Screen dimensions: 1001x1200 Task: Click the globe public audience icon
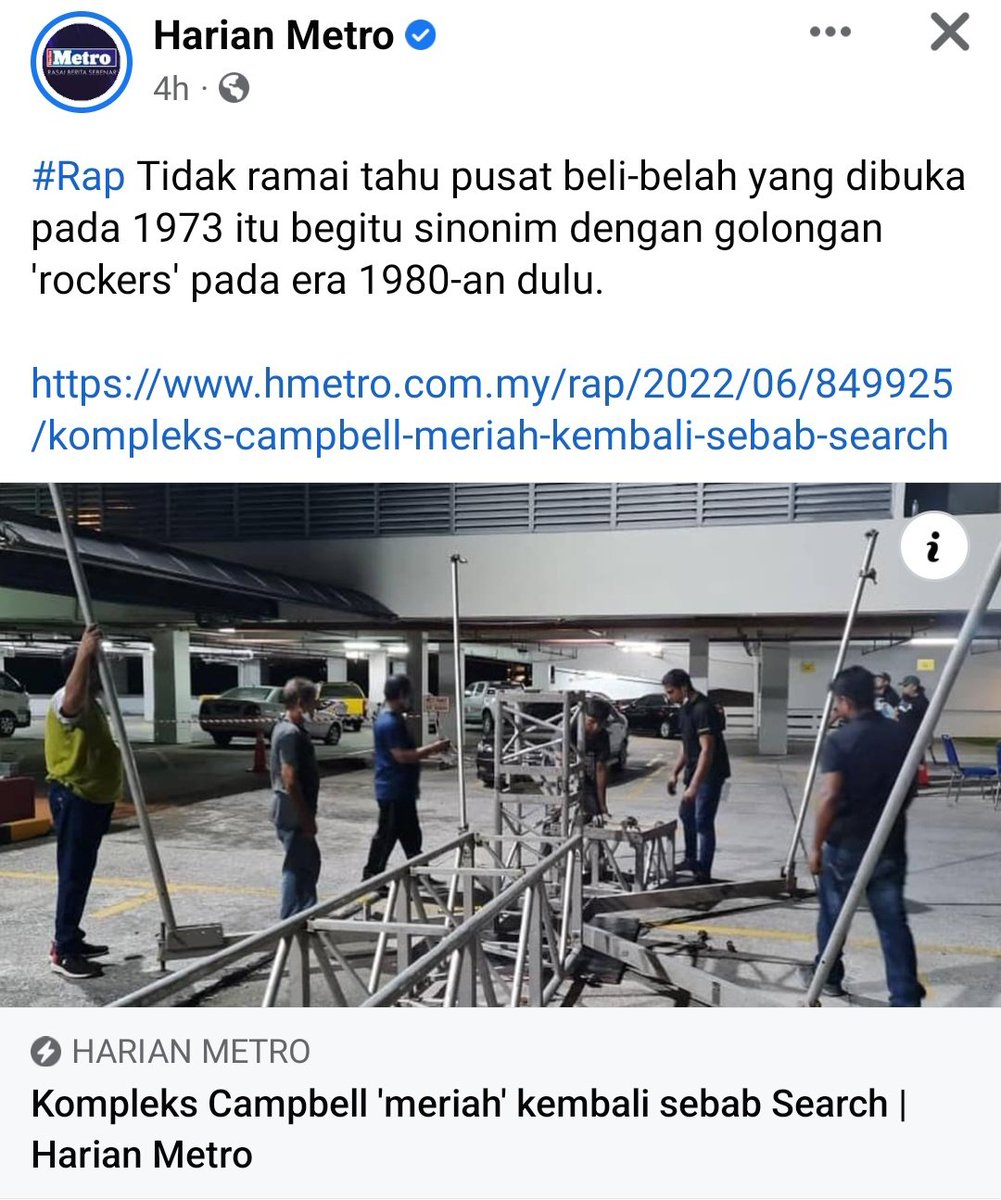(x=233, y=89)
